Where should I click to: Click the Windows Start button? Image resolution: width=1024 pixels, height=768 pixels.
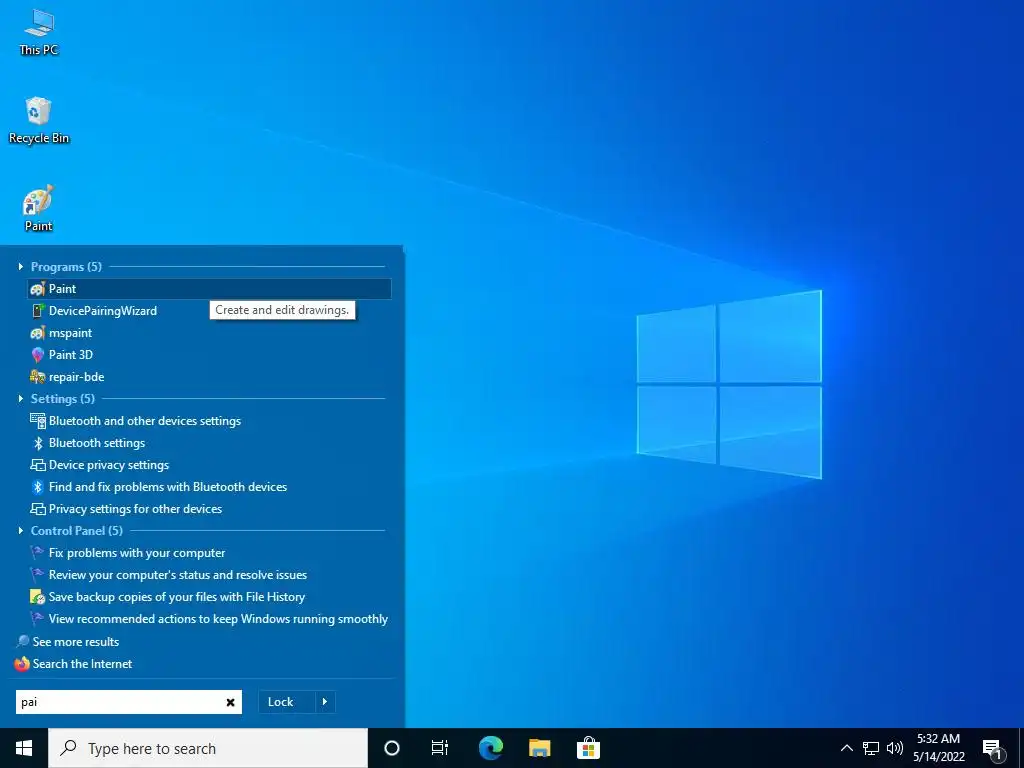click(x=24, y=748)
